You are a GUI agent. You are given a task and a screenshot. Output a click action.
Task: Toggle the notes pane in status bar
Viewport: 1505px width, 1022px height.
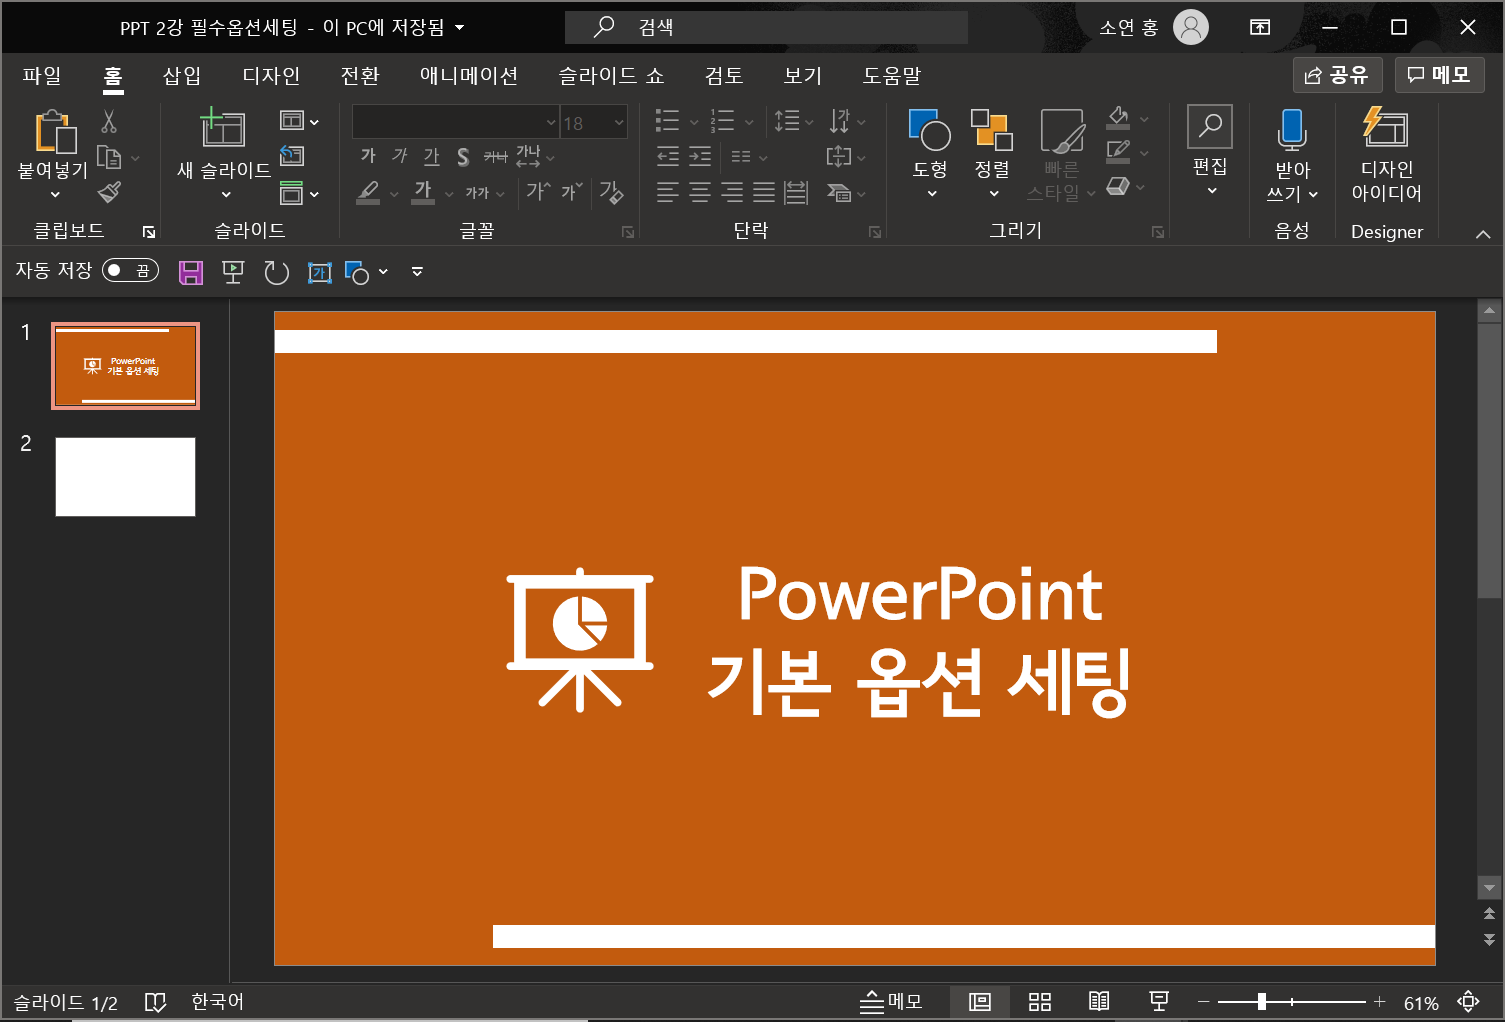[891, 1001]
